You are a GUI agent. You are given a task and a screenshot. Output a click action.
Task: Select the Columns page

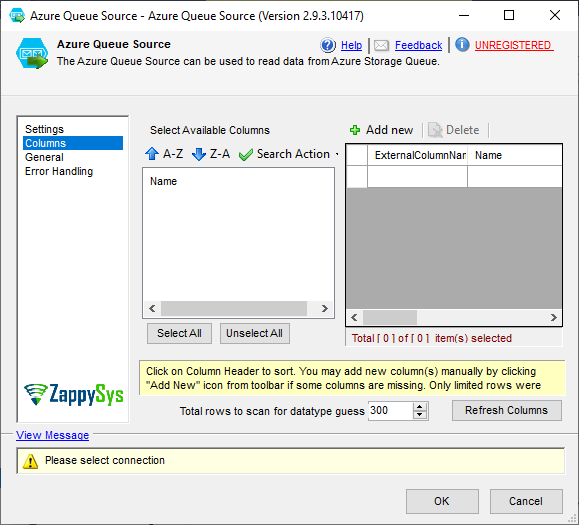[73, 143]
